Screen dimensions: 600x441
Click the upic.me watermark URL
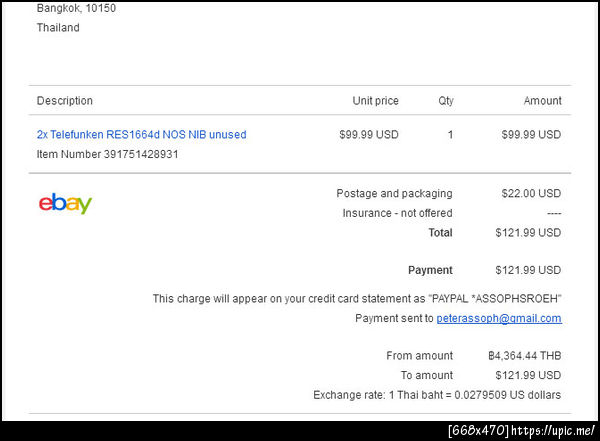(x=553, y=432)
